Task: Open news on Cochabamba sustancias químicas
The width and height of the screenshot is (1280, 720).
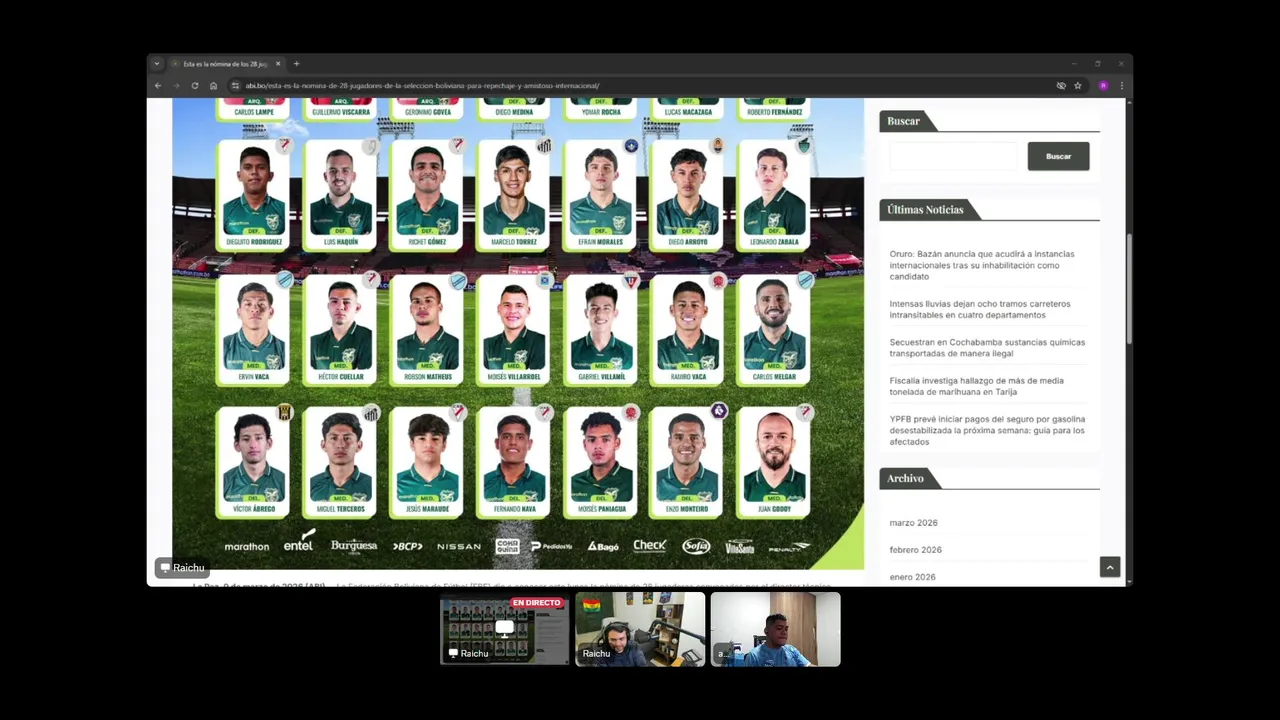Action: (x=987, y=347)
